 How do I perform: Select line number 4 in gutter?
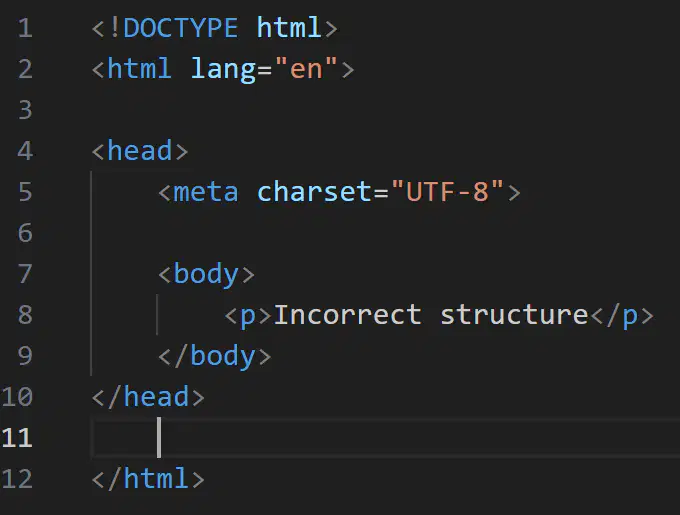click(25, 151)
